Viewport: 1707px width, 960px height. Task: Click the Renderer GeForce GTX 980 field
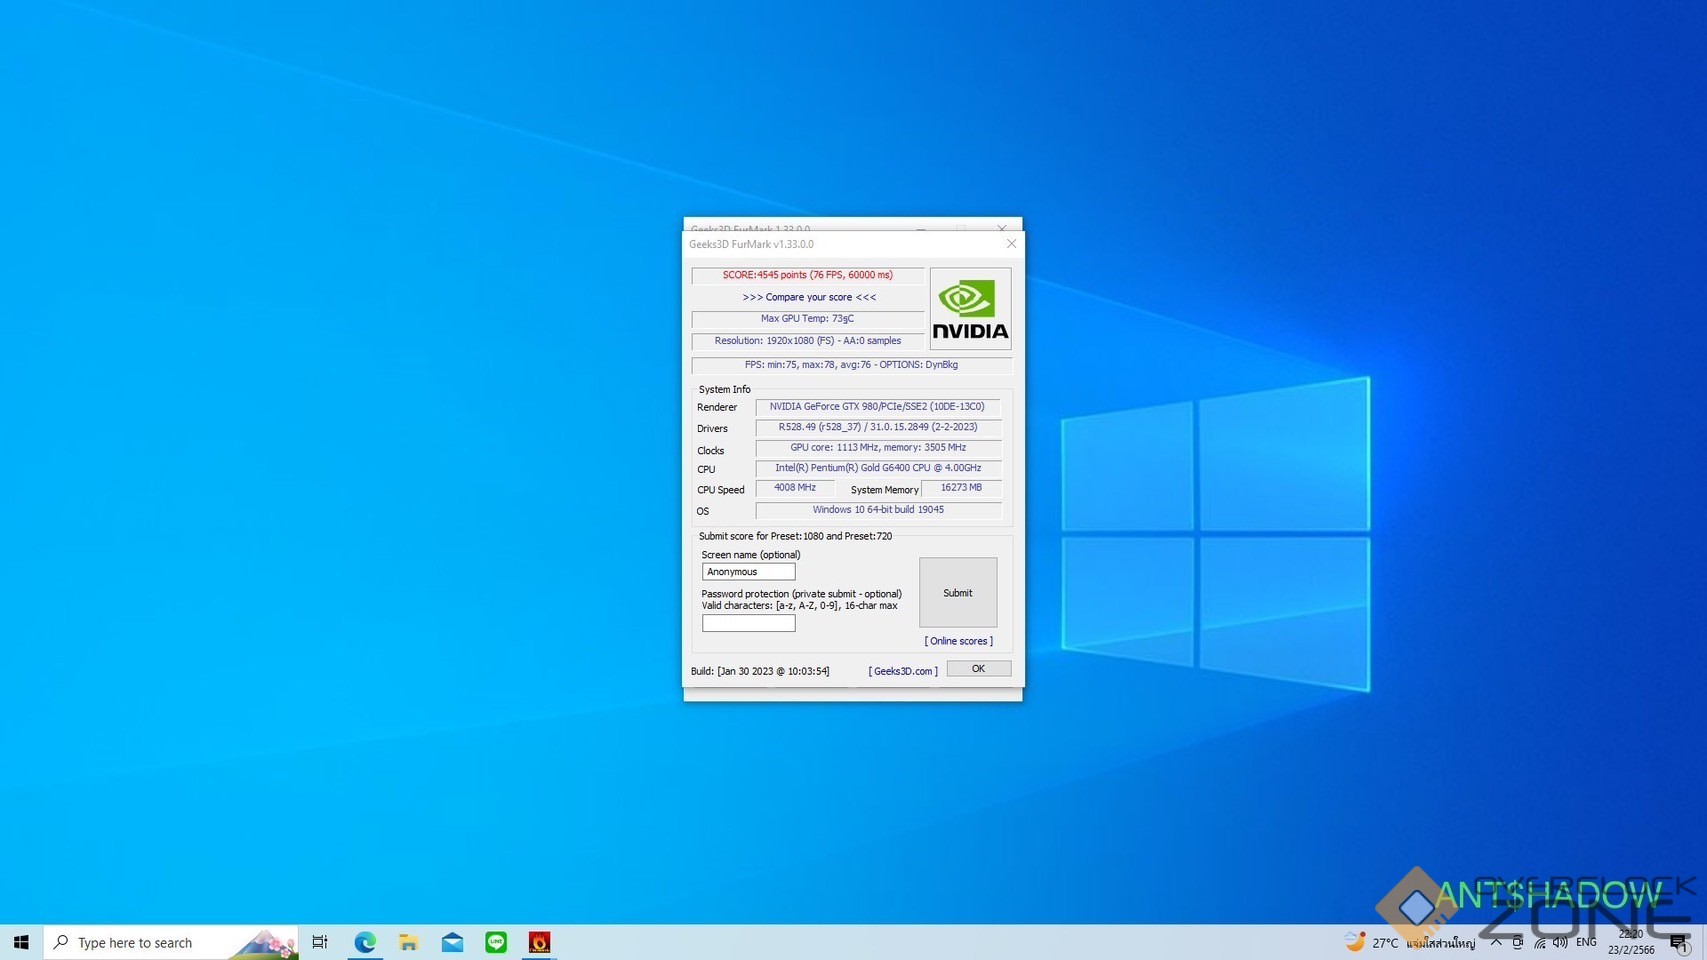878,407
